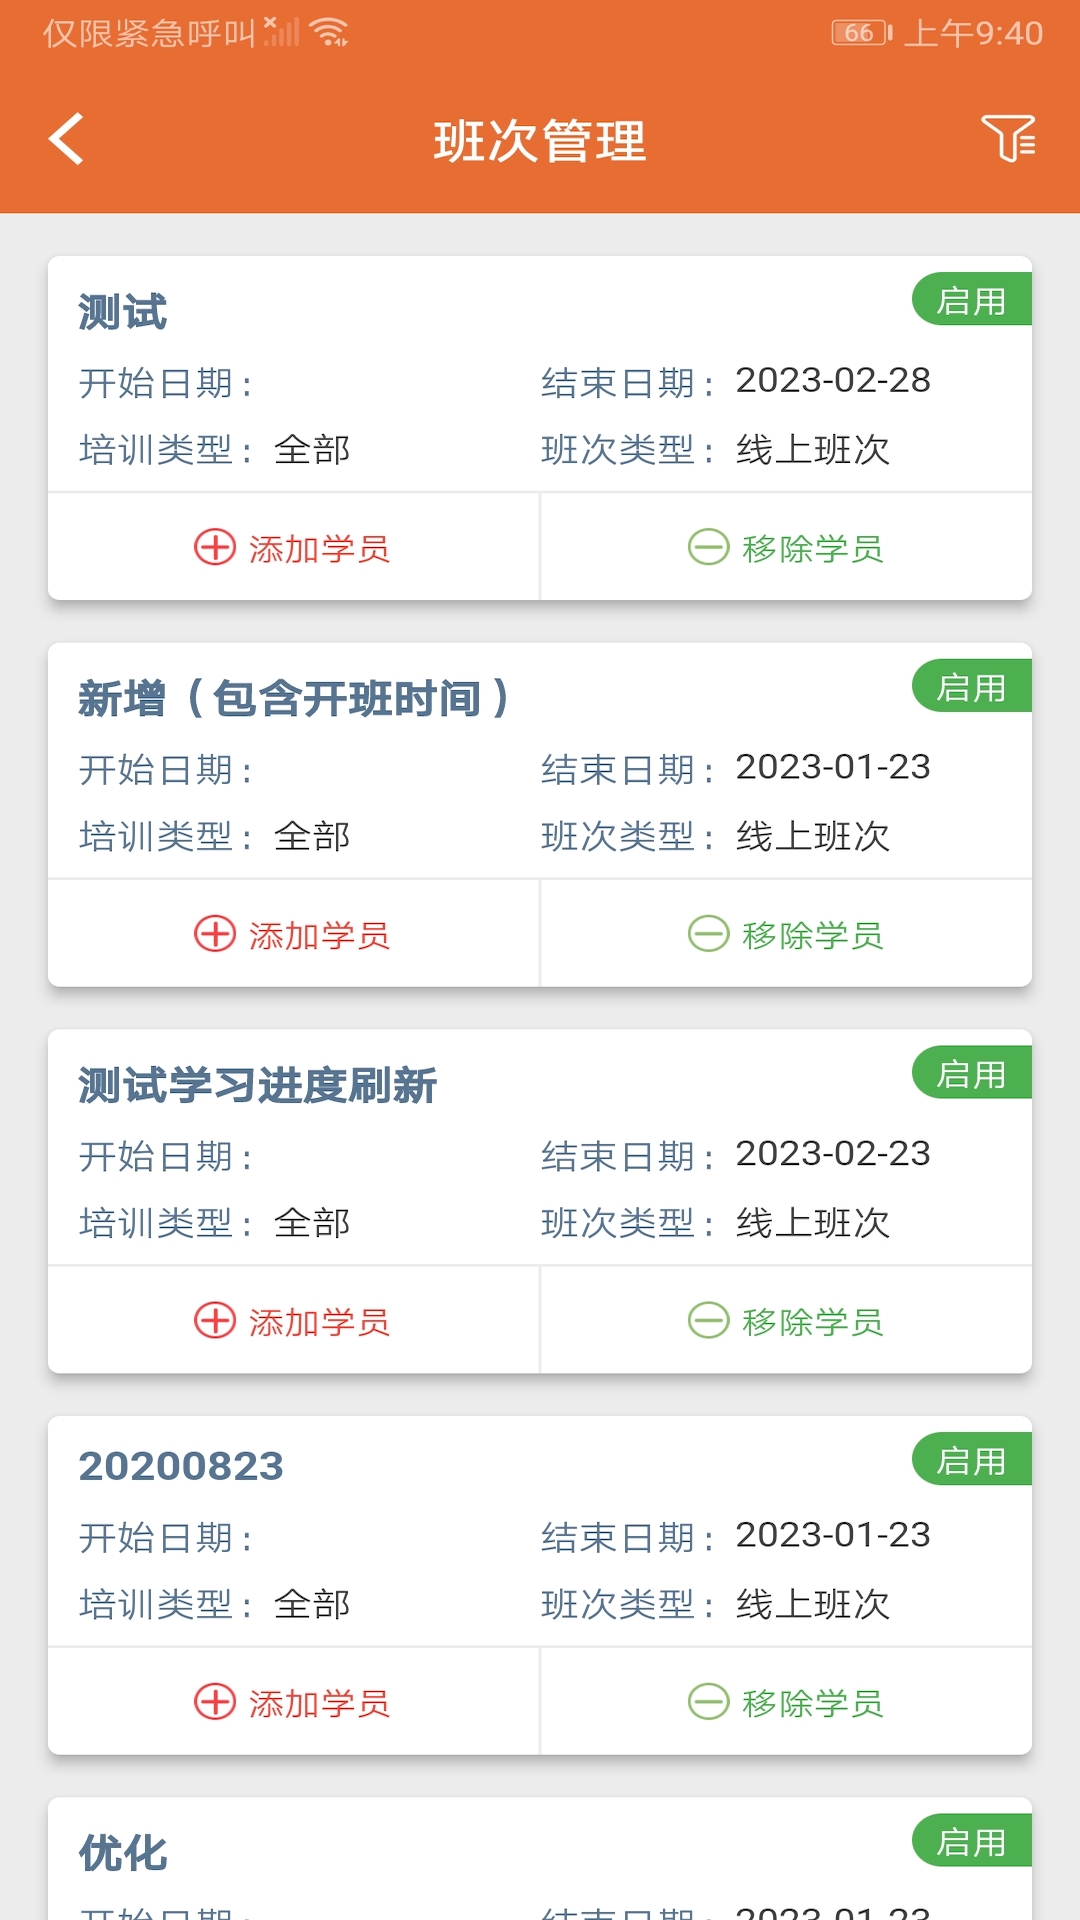
Task: Tap the back arrow icon
Action: [x=66, y=139]
